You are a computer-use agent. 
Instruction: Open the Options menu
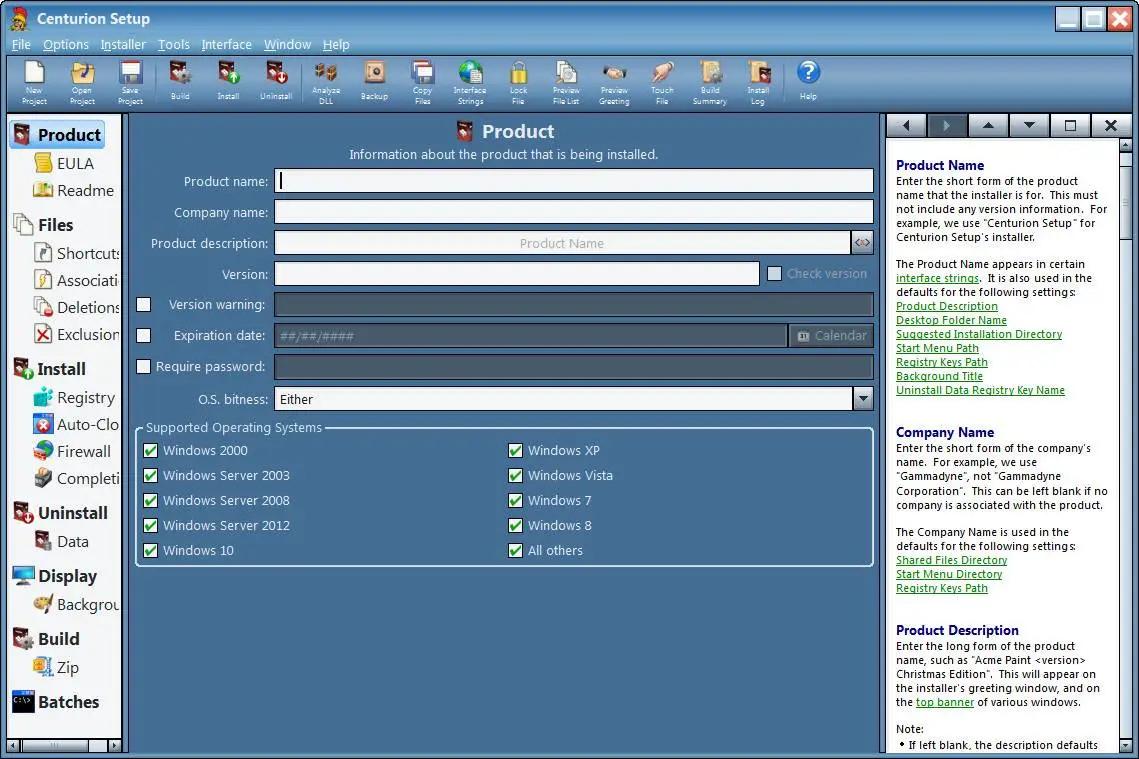coord(65,44)
